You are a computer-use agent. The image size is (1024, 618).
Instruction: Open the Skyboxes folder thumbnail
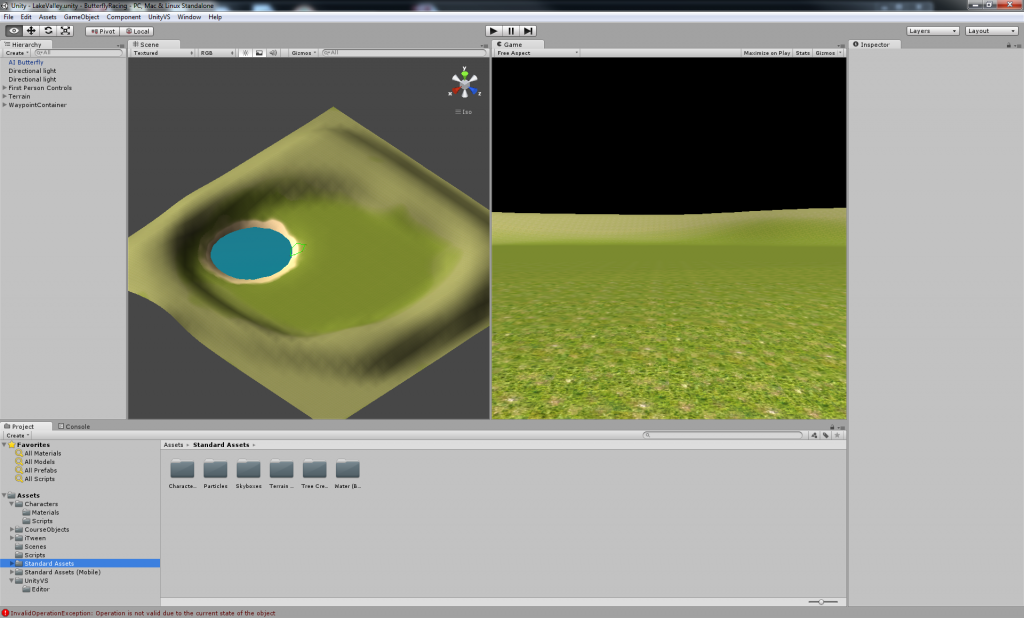pos(248,469)
